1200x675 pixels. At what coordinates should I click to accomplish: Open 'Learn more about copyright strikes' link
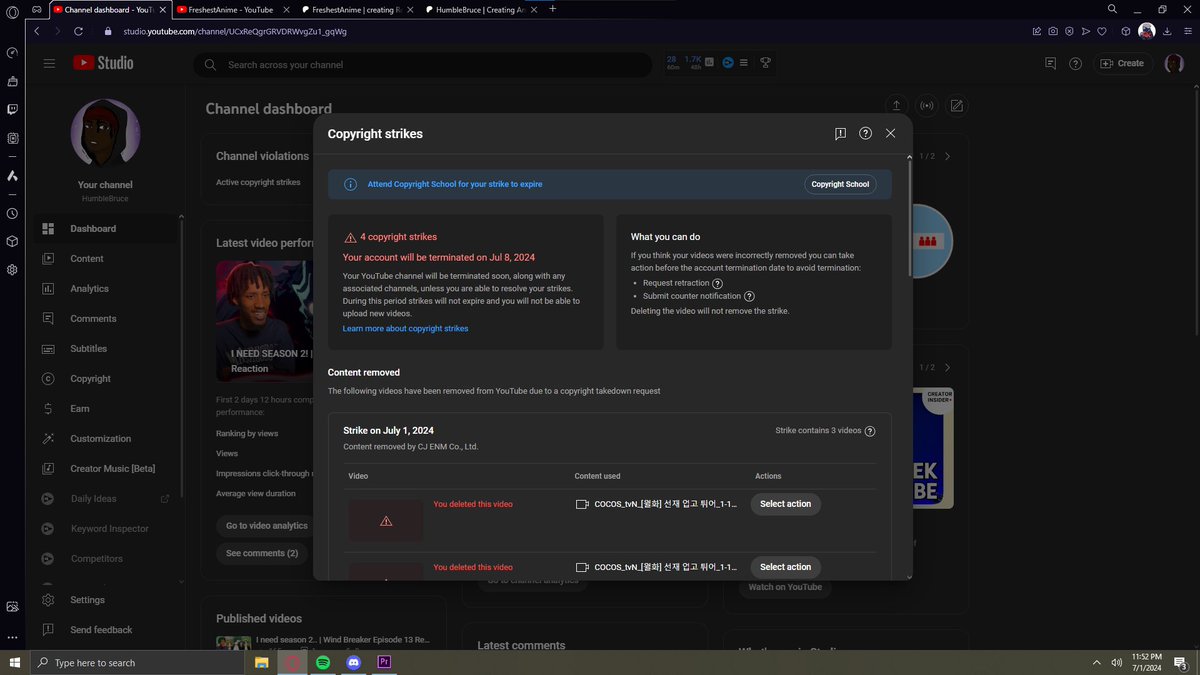[405, 328]
